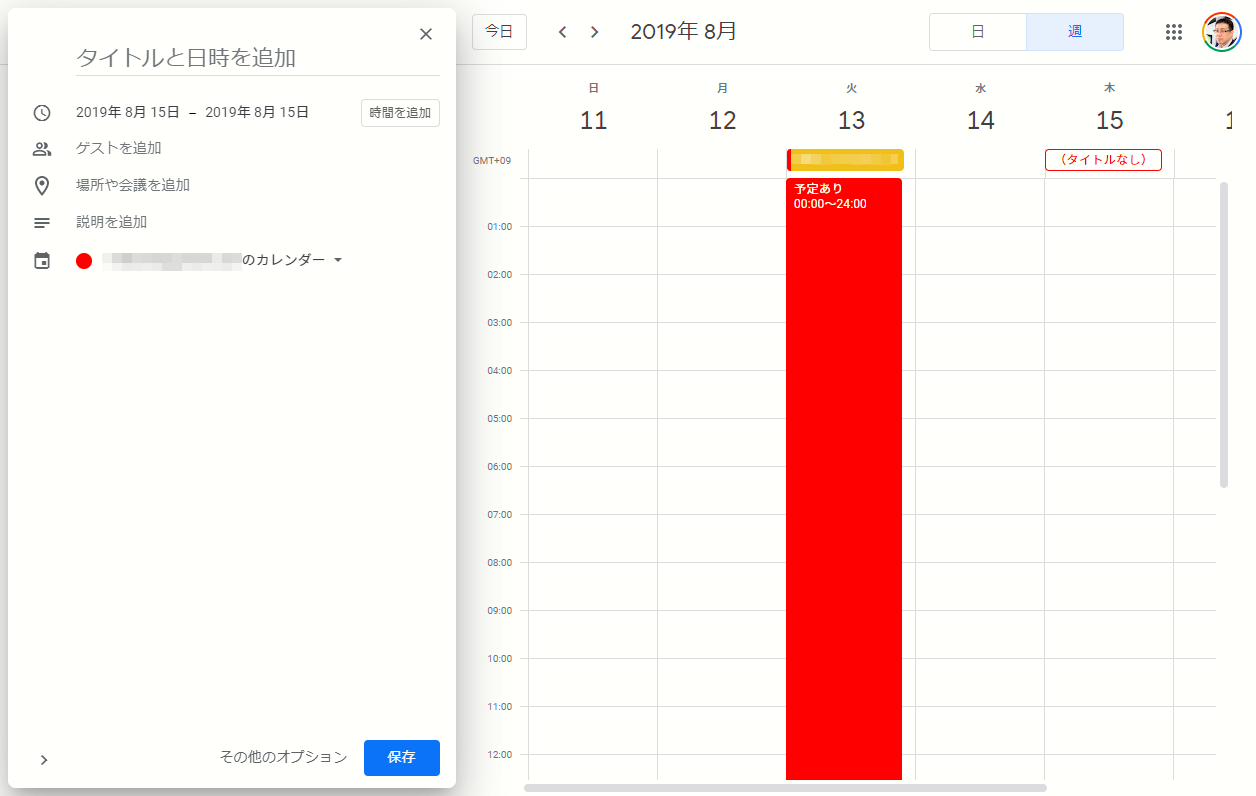Click the guests people icon

pos(42,149)
